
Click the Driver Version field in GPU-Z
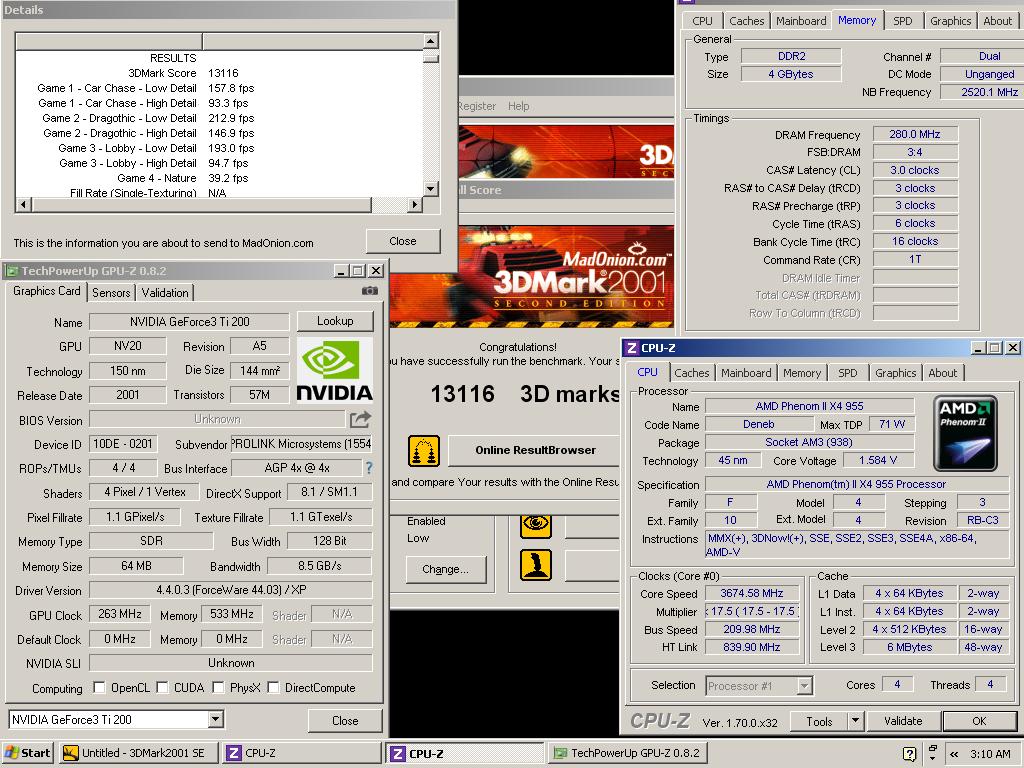coord(231,590)
